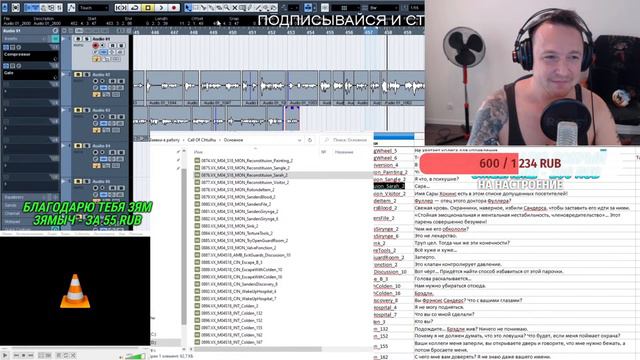Sort files by the Имя column header

(x=198, y=152)
